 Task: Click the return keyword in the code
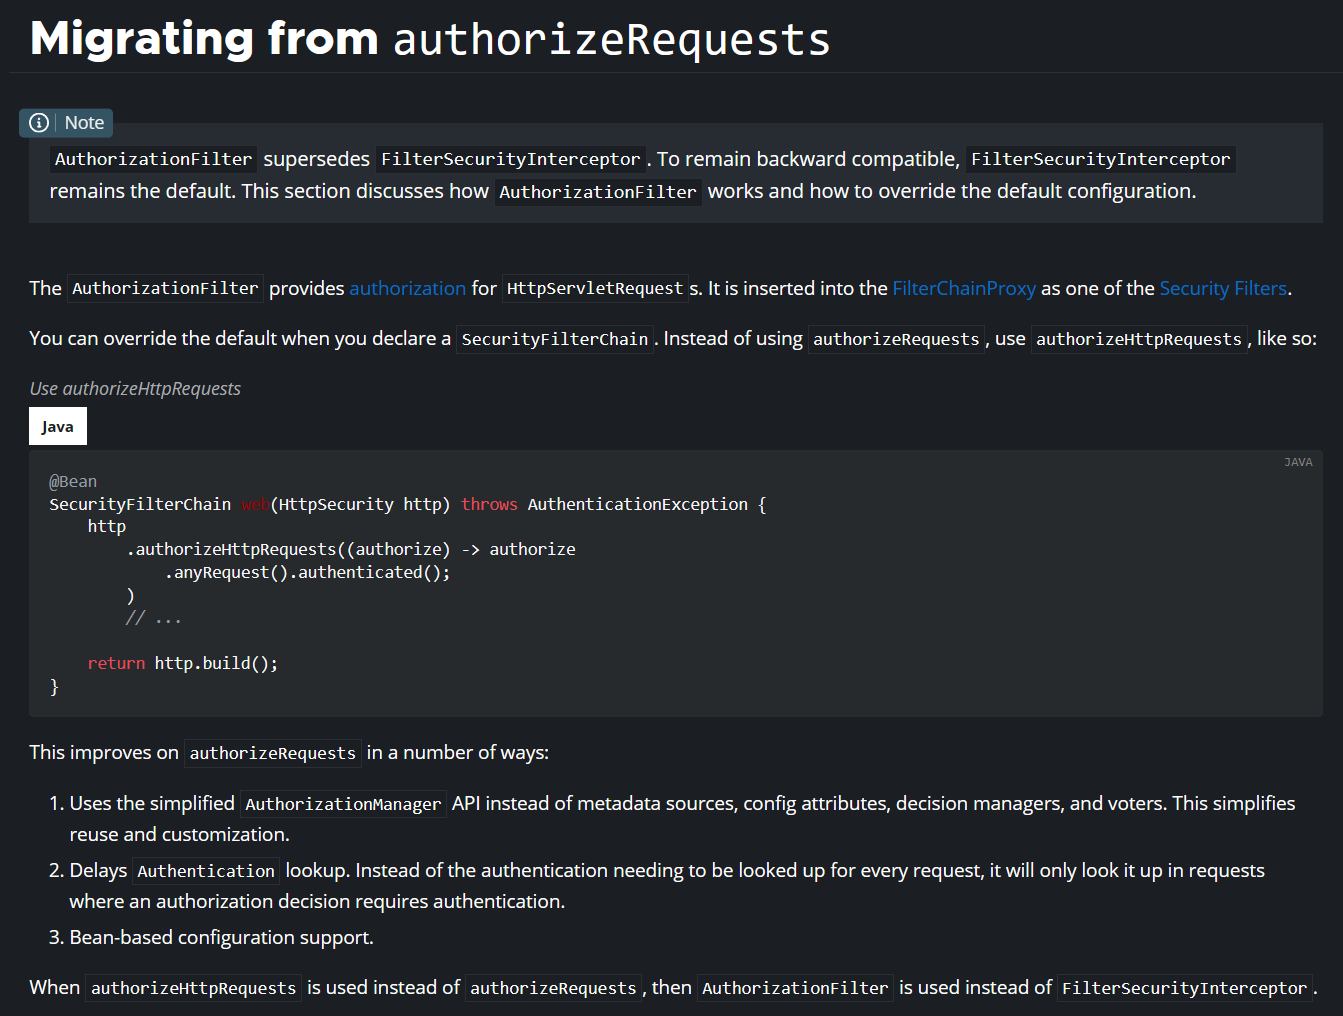[116, 664]
